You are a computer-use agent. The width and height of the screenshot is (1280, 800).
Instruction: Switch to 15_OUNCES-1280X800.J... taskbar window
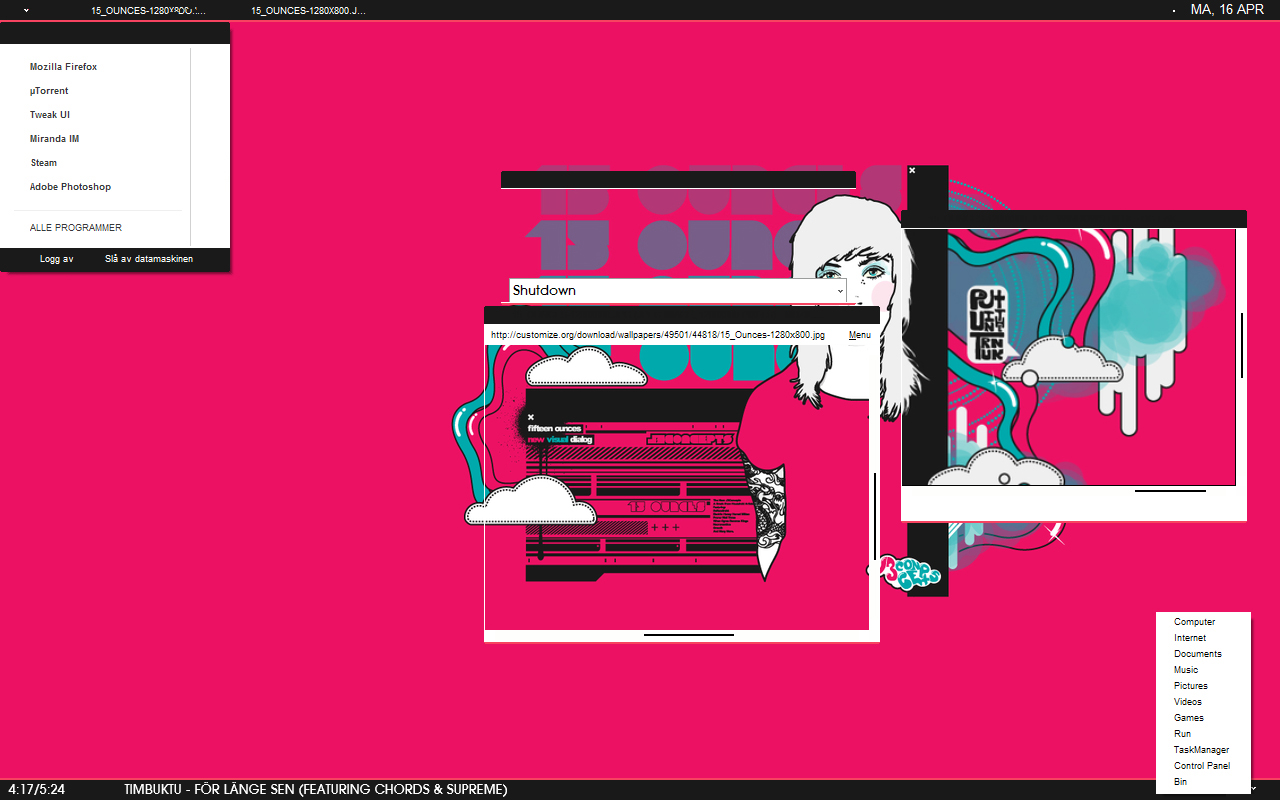[x=308, y=10]
